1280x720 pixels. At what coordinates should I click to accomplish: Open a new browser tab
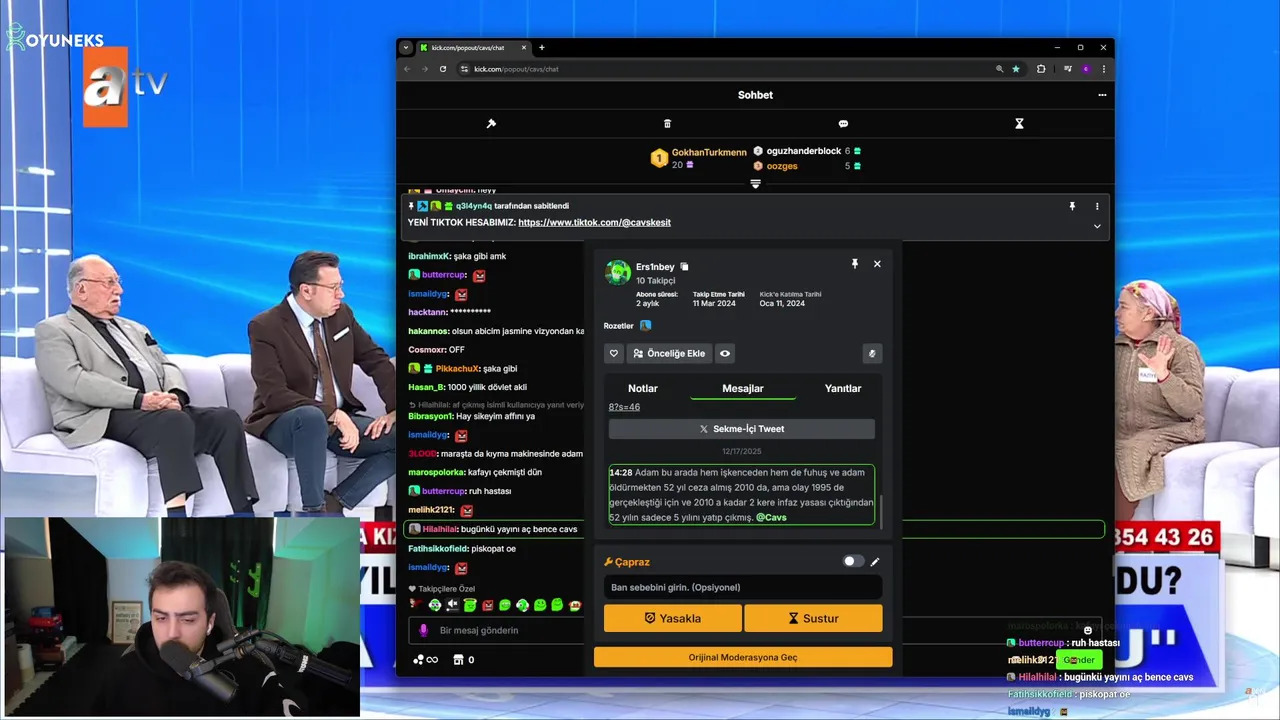(542, 48)
